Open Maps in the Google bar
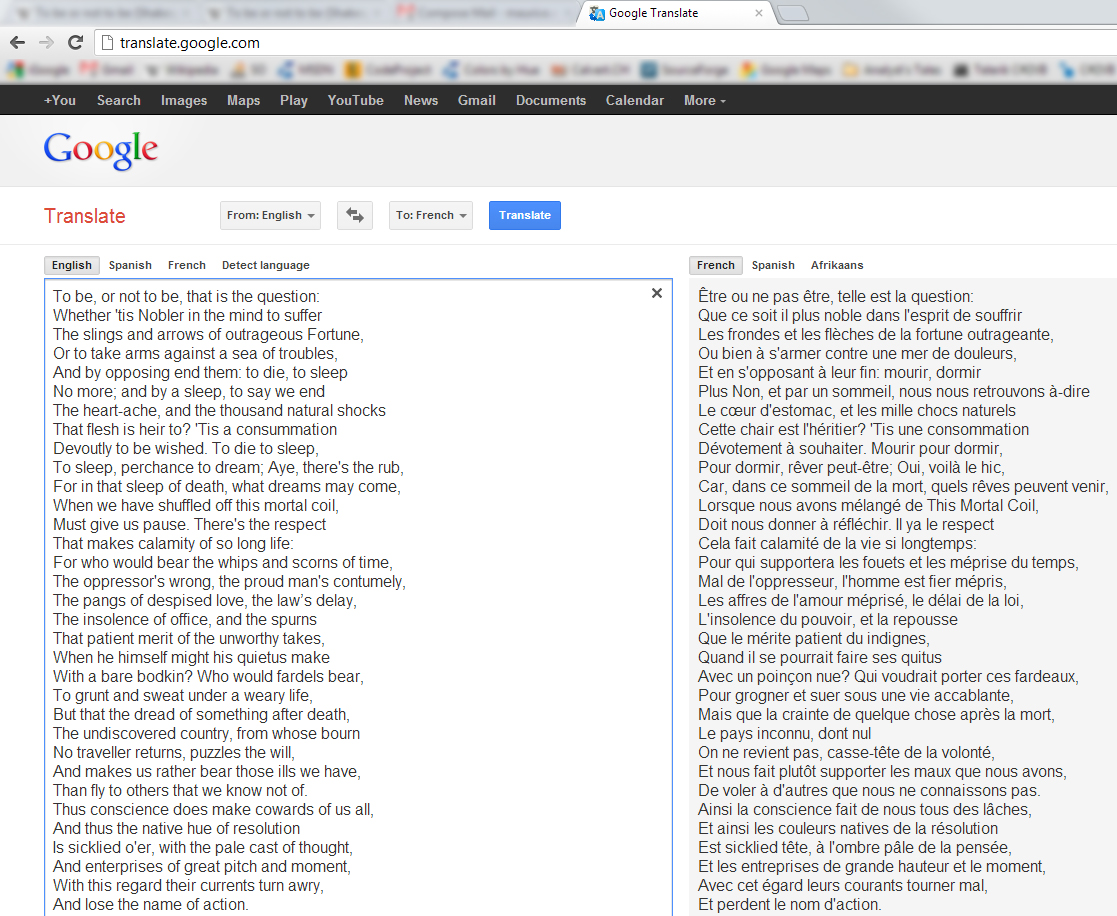 click(244, 100)
